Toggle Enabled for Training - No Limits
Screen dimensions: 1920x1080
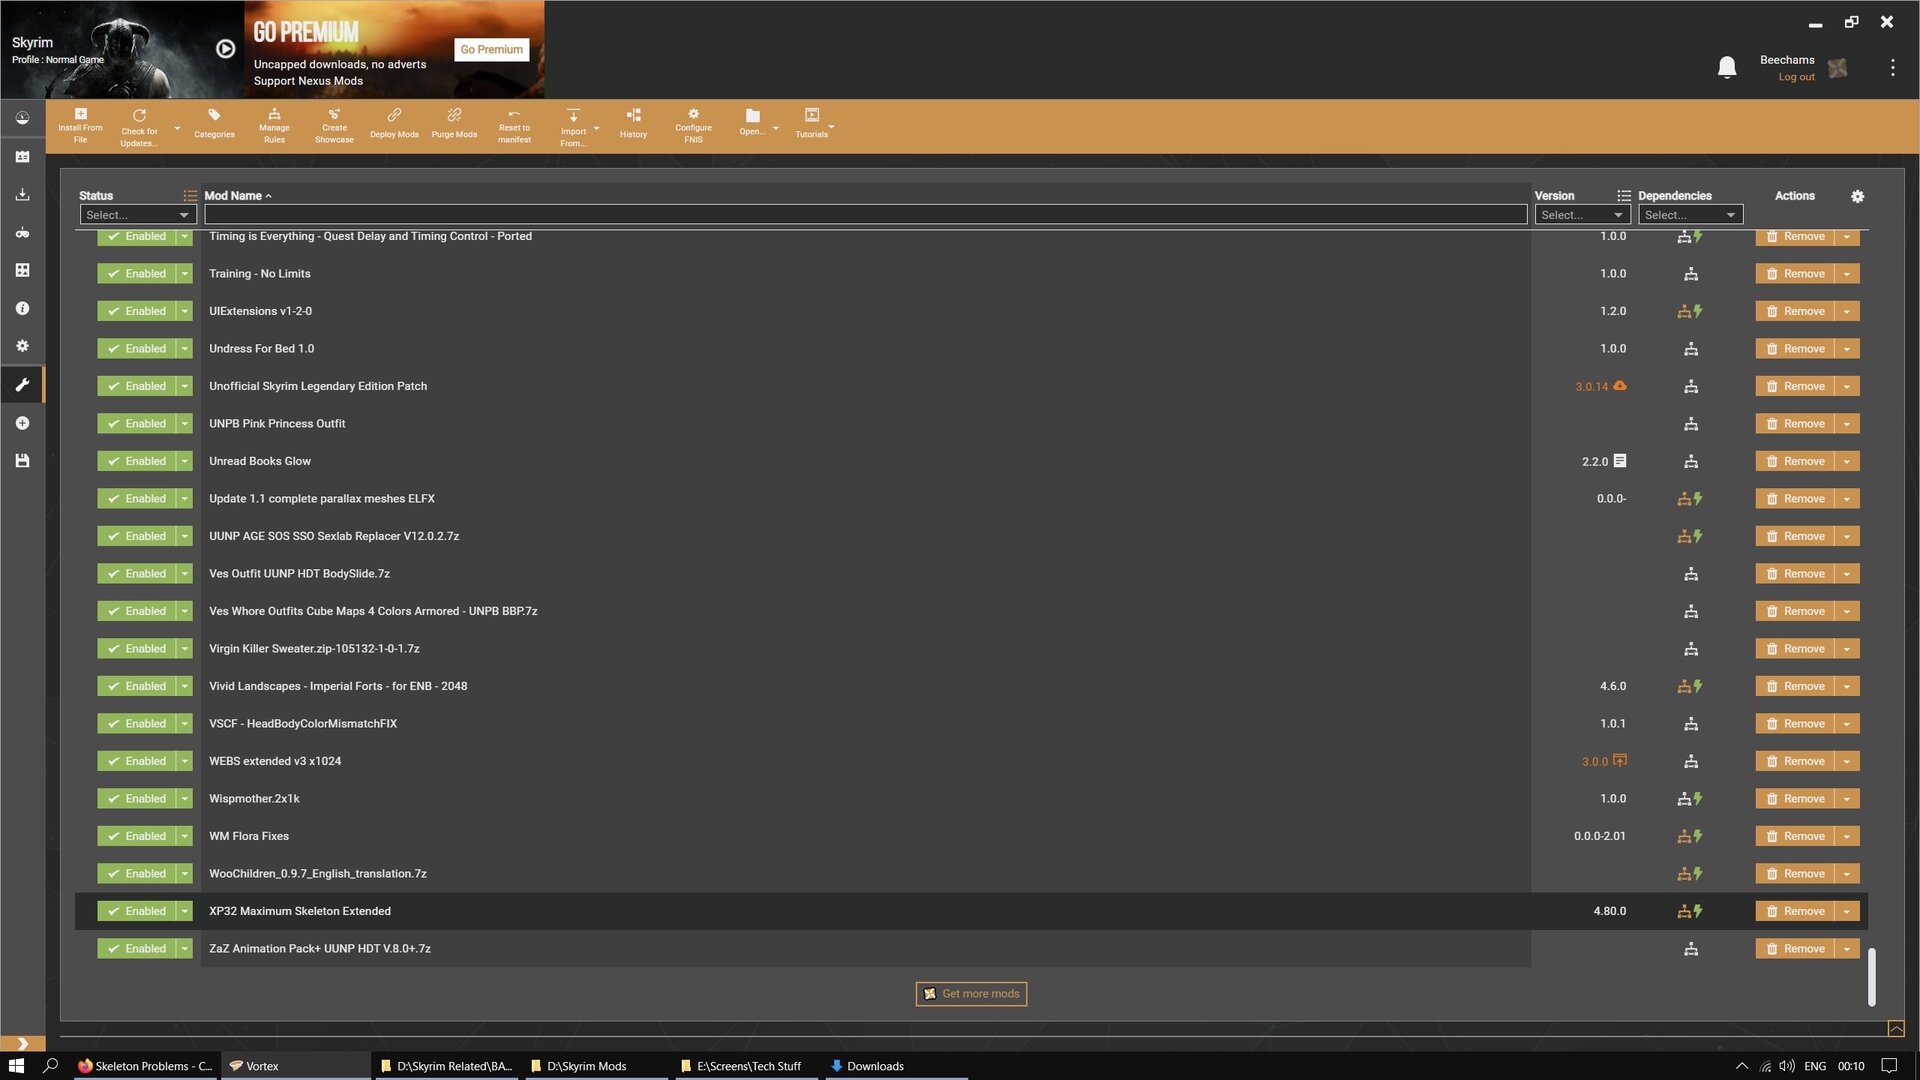click(x=137, y=274)
